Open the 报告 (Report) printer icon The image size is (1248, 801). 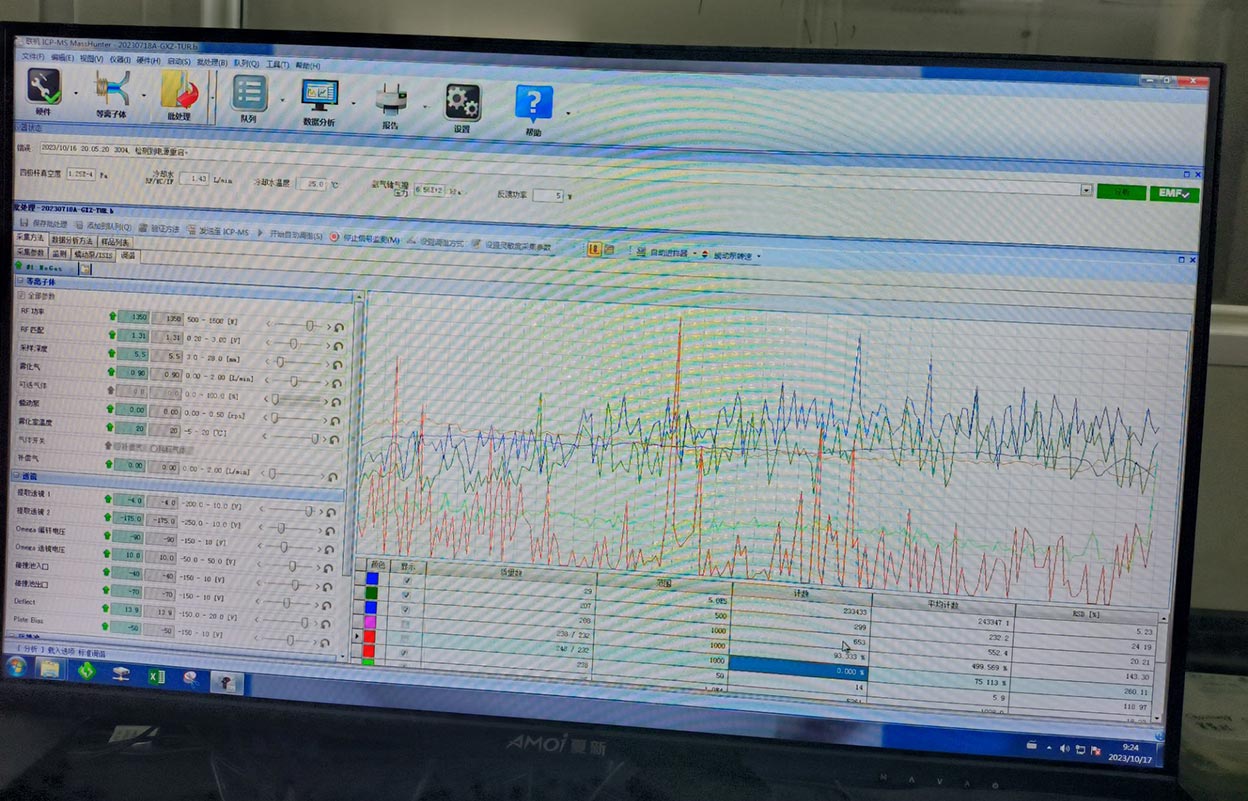[x=391, y=100]
